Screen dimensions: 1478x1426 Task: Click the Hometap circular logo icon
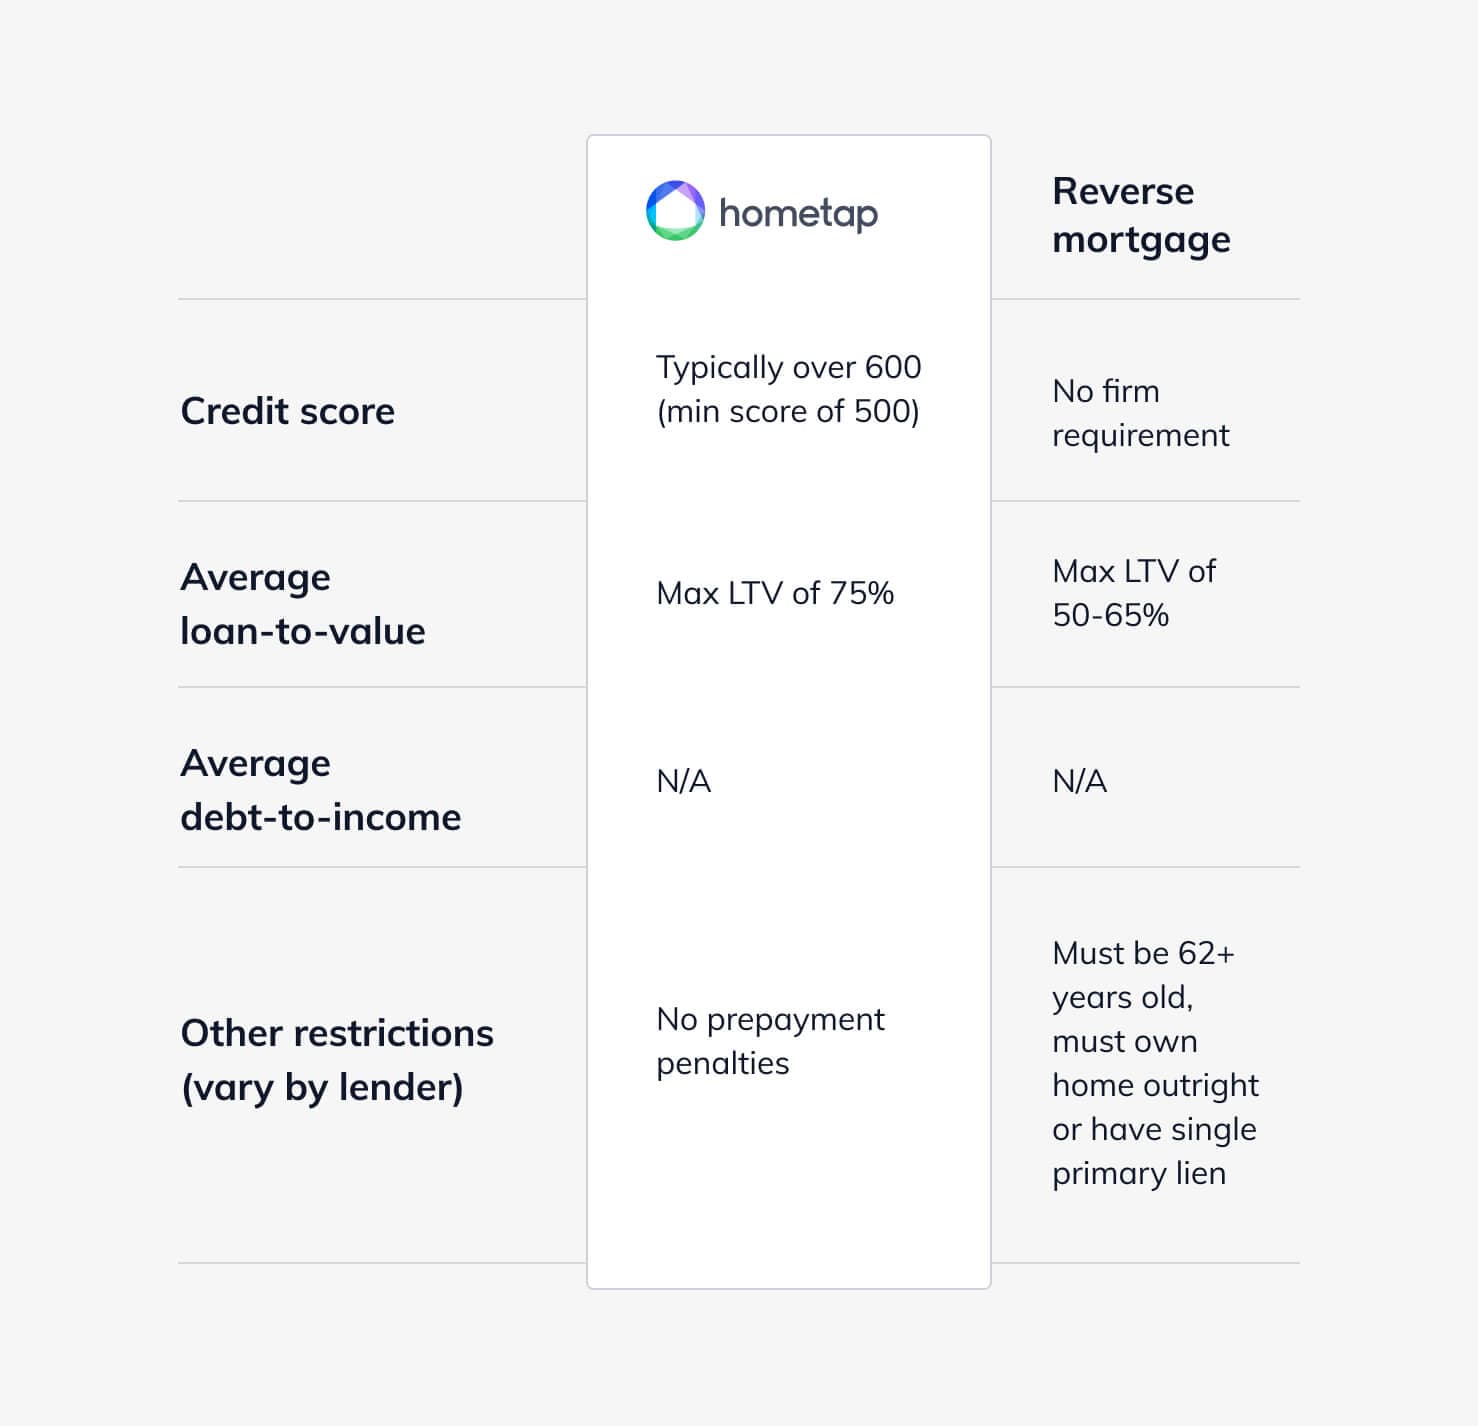click(x=675, y=211)
